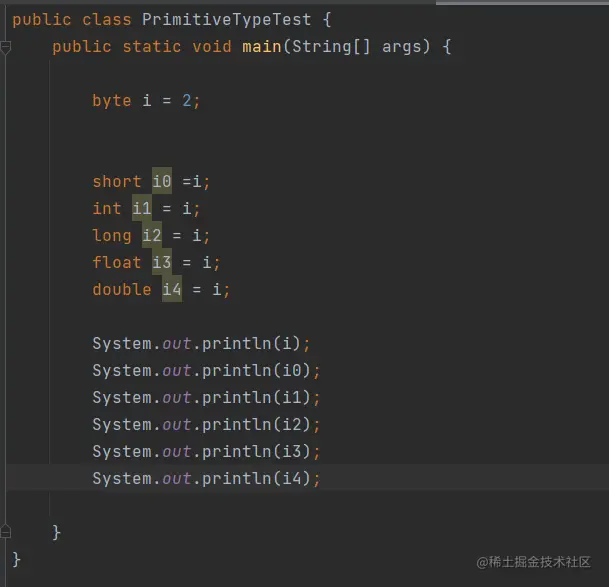
Task: Click highlighted variable i0 in the short declaration
Action: 162,181
